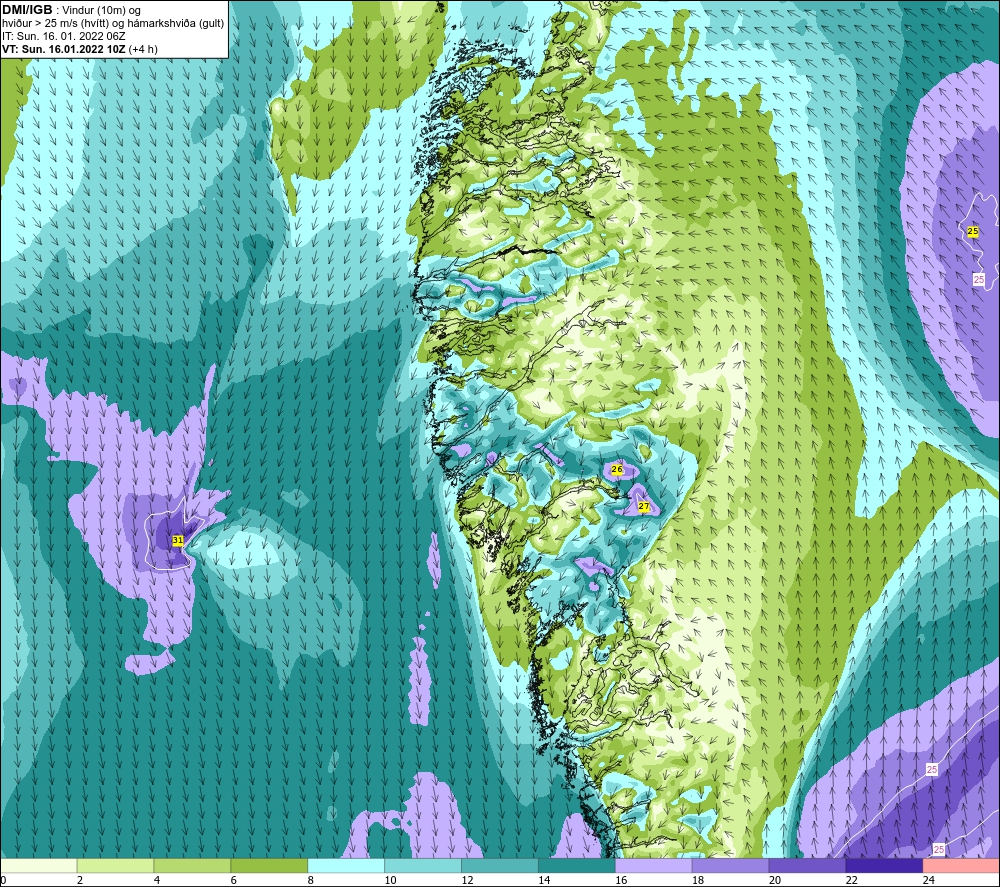Pick the pink above-24 m/s scale swatch
The width and height of the screenshot is (1000, 887).
coord(961,865)
